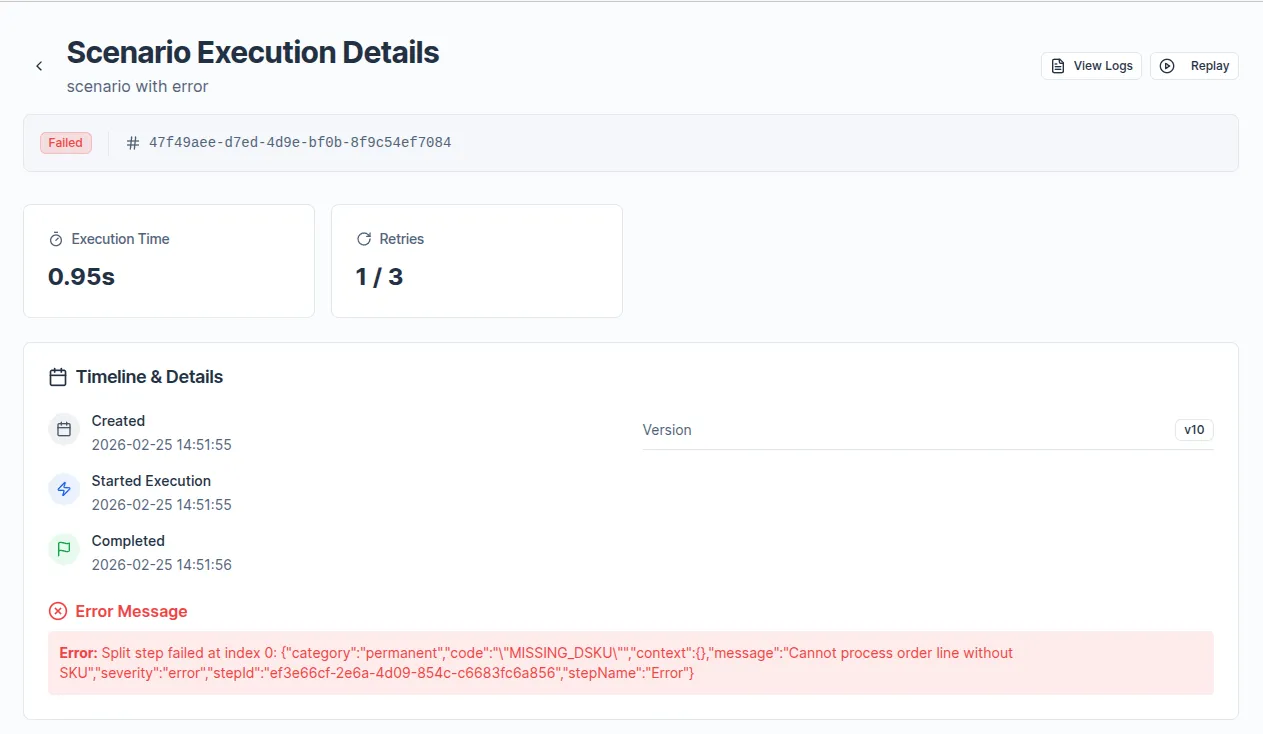The height and width of the screenshot is (734, 1263).
Task: Click the calendar icon beside Timeline & Details
Action: pos(58,378)
